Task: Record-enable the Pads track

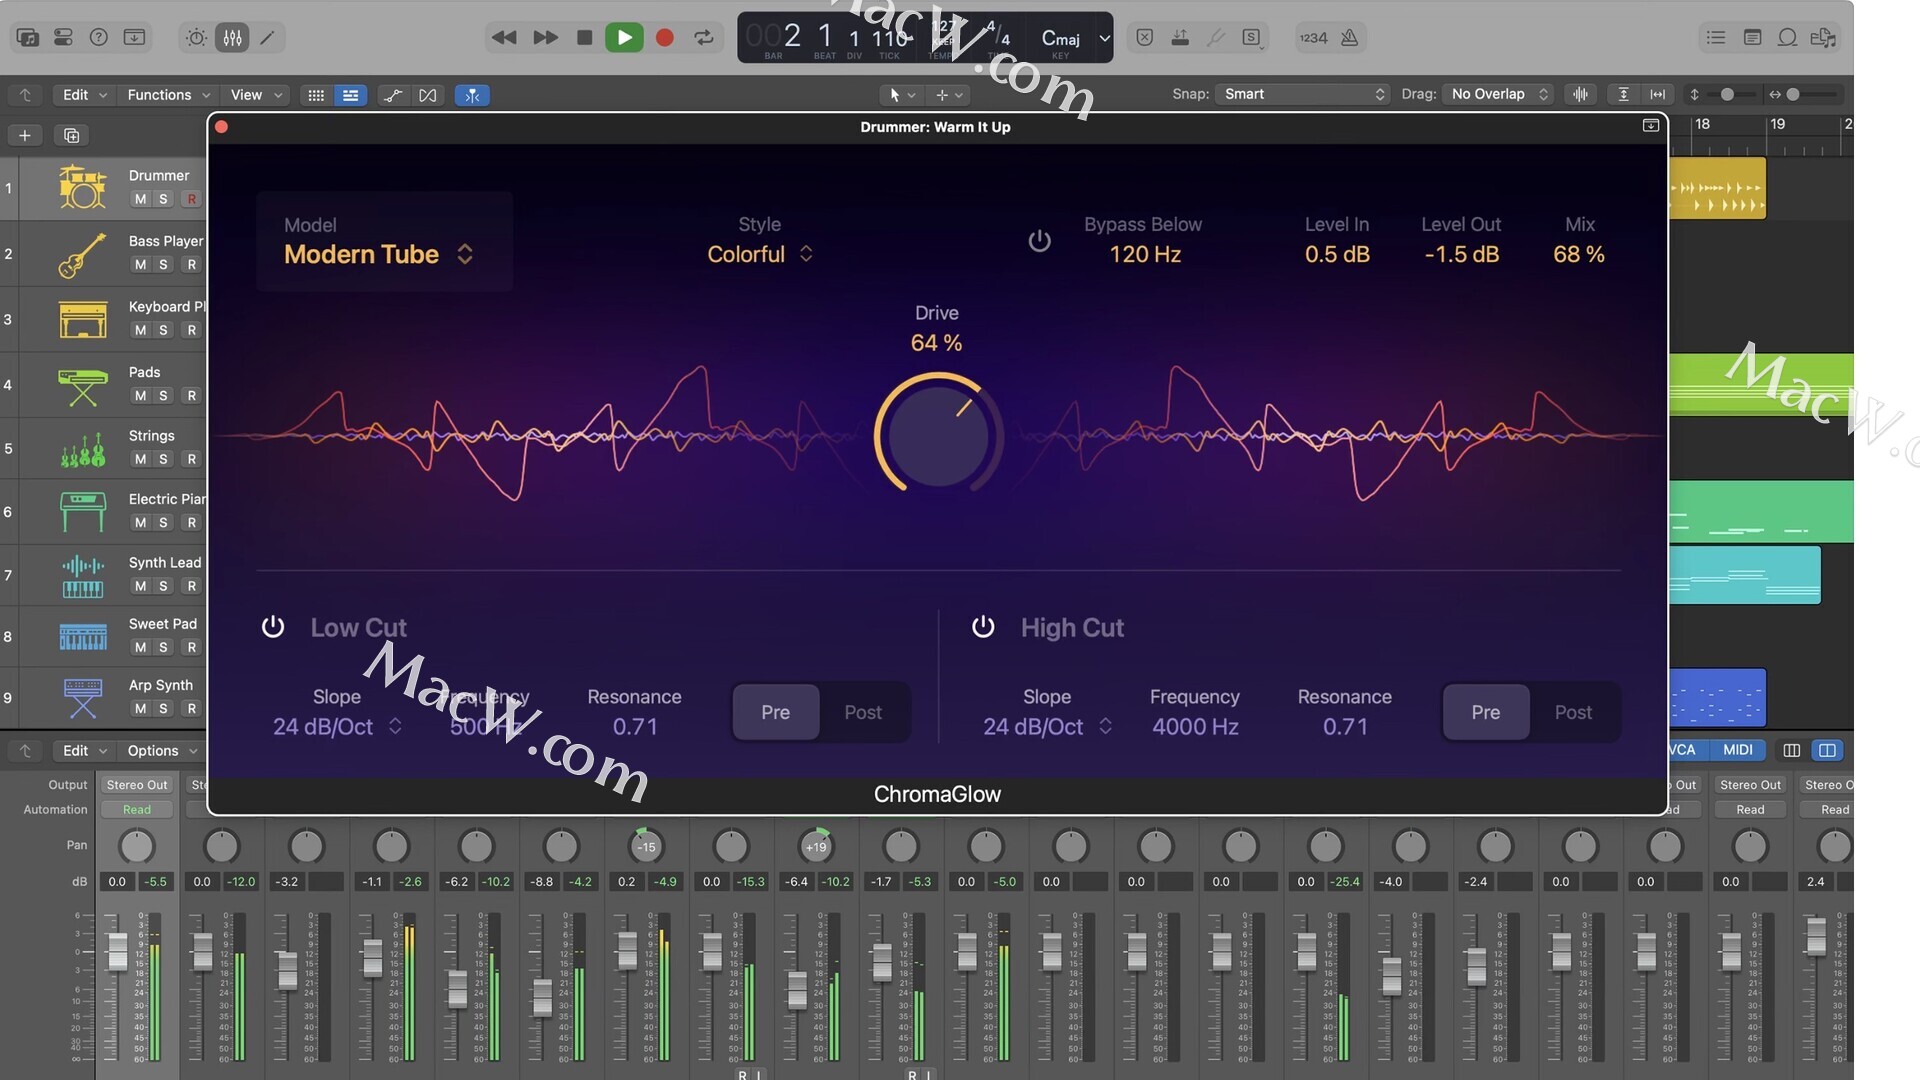Action: pyautogui.click(x=192, y=395)
